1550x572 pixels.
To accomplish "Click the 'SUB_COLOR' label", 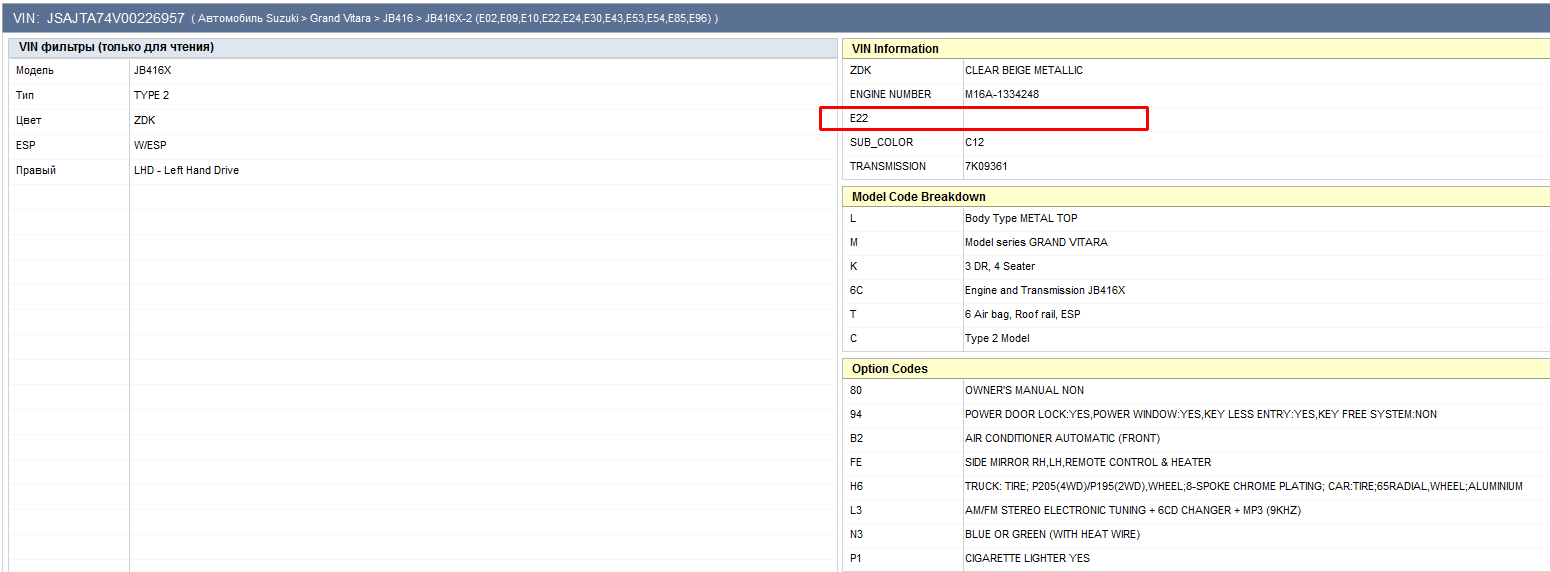I will point(881,143).
